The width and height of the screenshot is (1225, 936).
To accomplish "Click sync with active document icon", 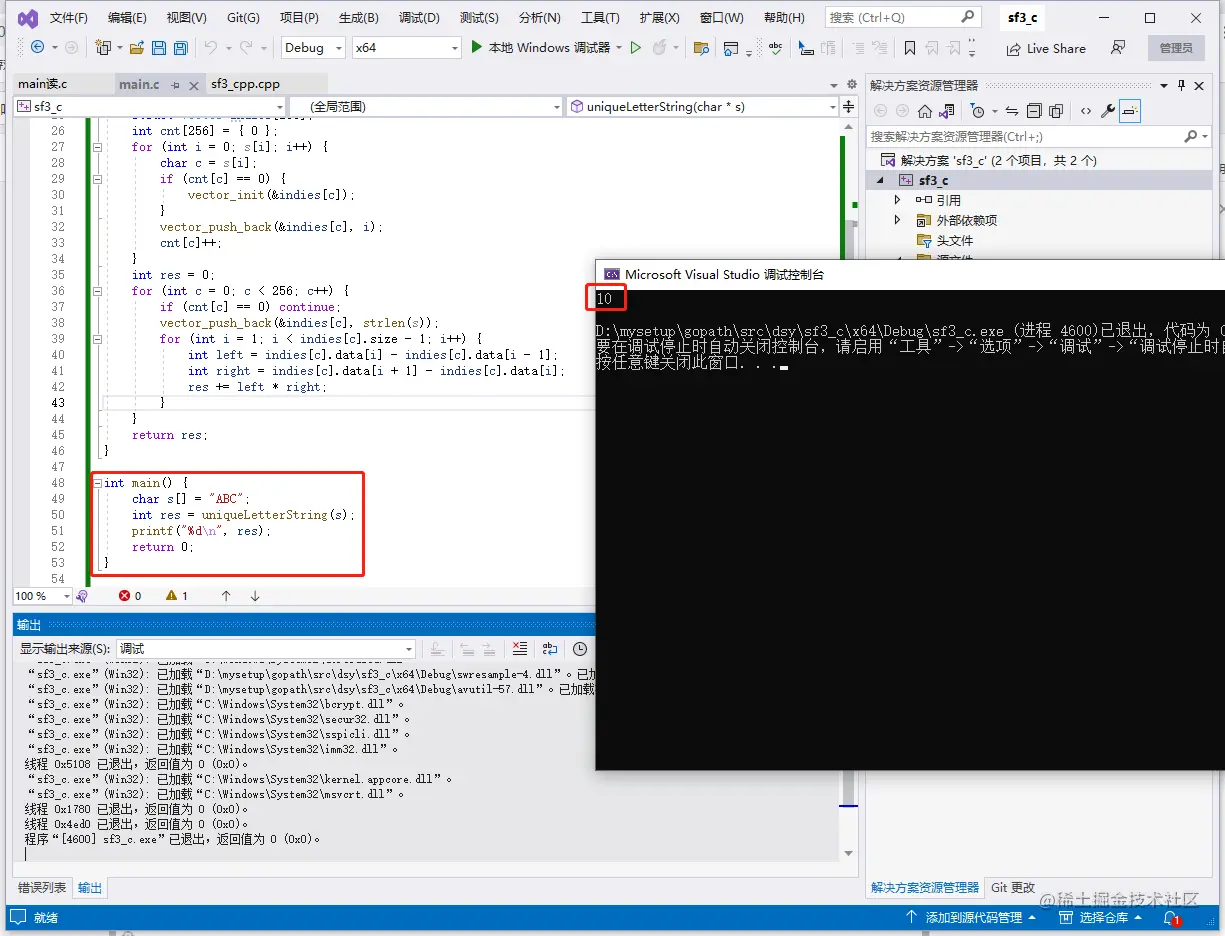I will (1012, 111).
